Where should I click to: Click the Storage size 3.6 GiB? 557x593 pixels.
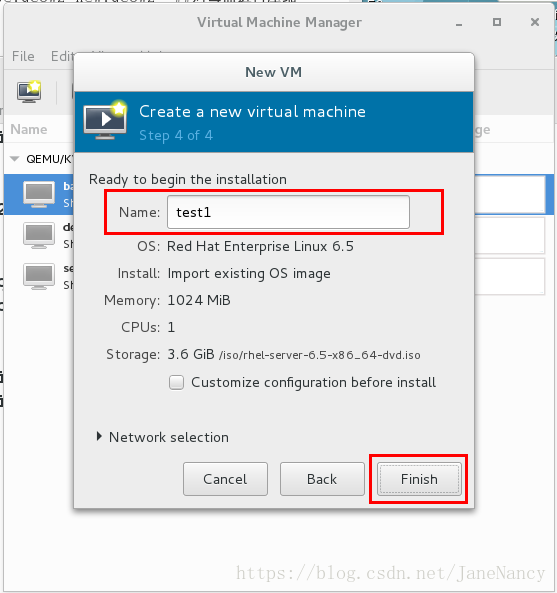point(191,354)
